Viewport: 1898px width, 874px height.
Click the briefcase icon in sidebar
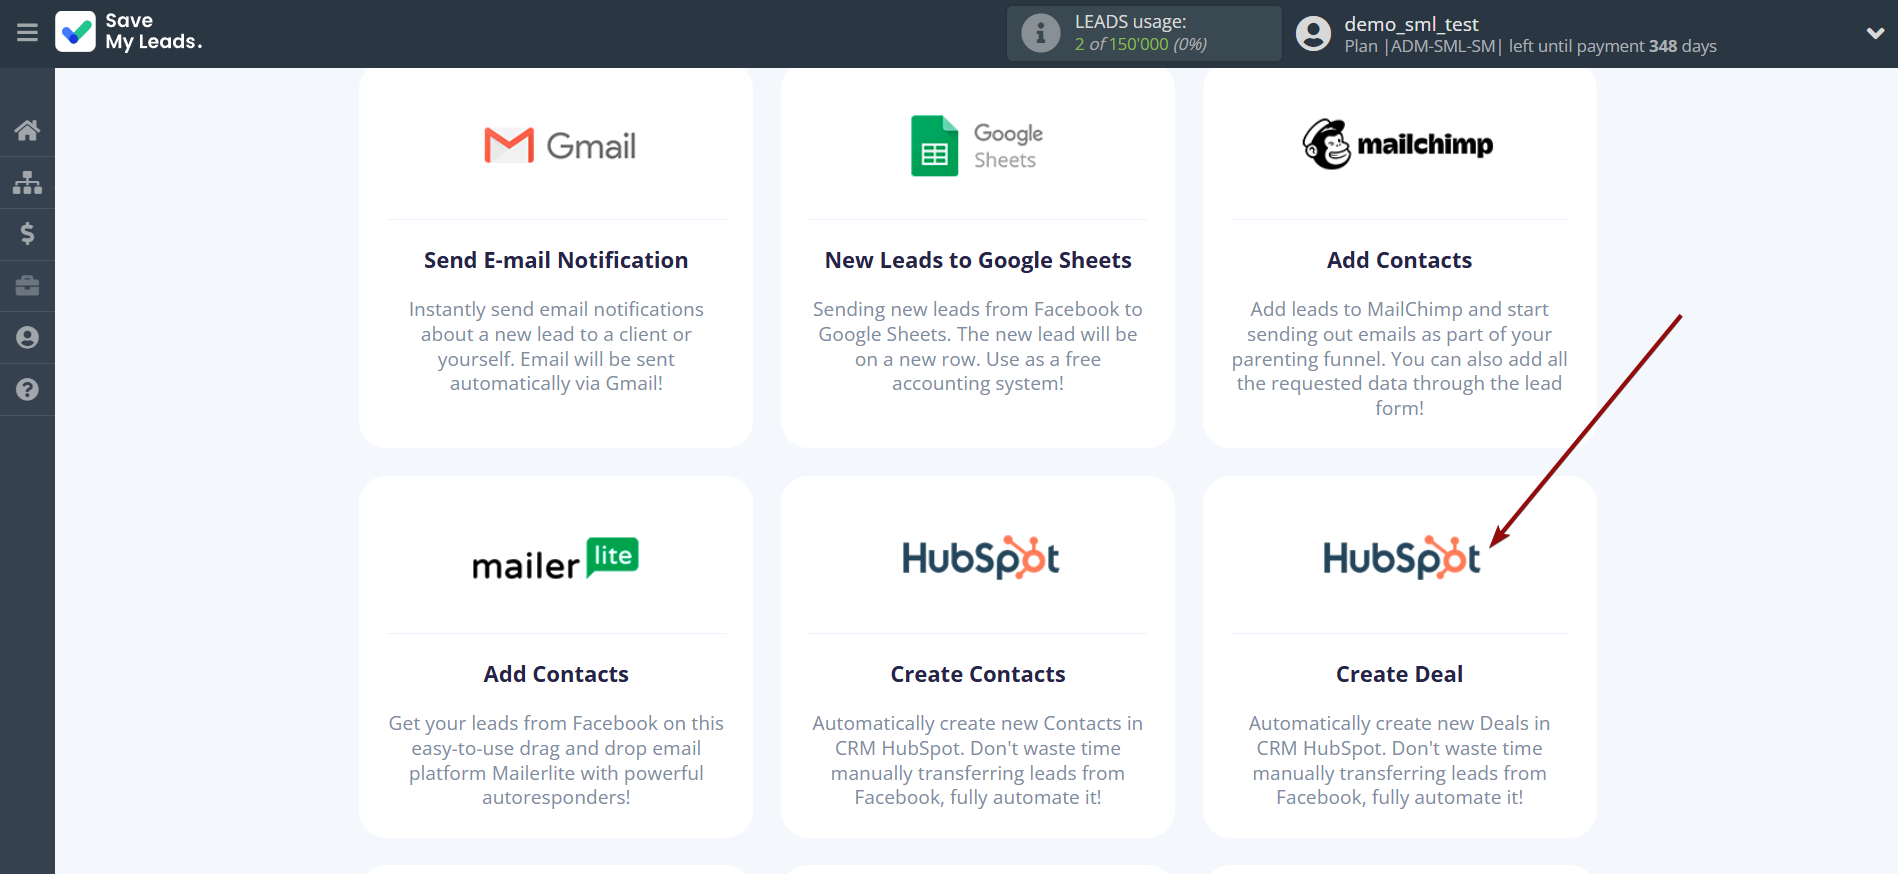tap(27, 286)
